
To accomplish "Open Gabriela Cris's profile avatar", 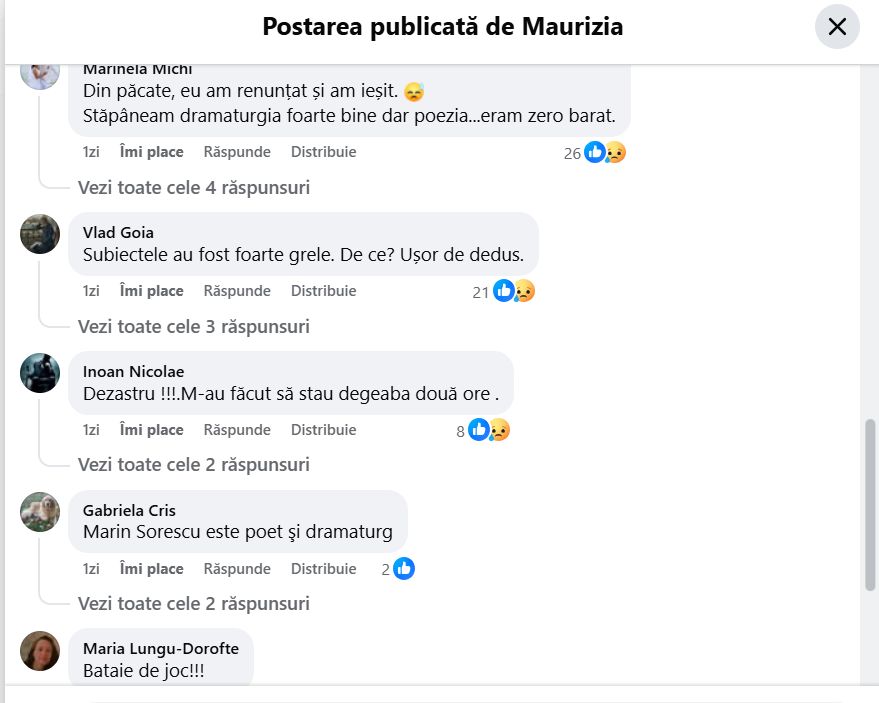I will pyautogui.click(x=40, y=512).
